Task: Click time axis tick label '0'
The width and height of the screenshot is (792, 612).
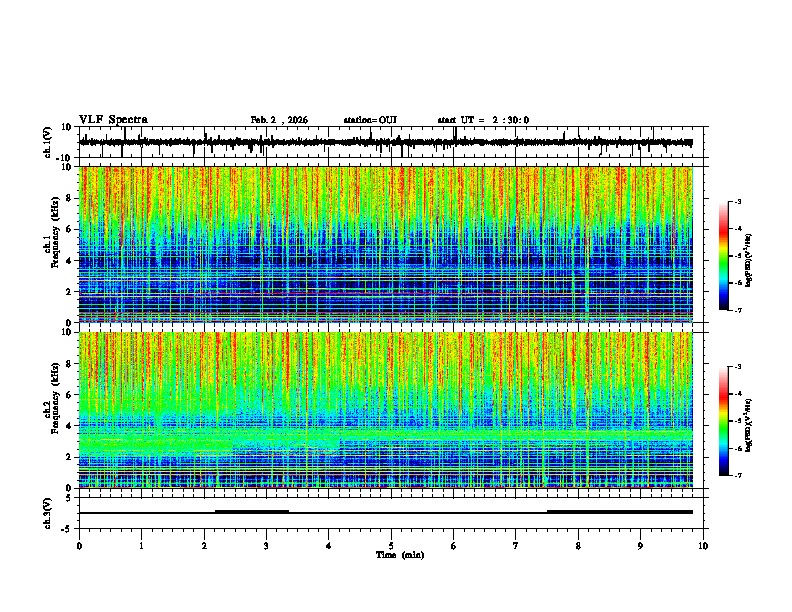Action: pos(79,546)
